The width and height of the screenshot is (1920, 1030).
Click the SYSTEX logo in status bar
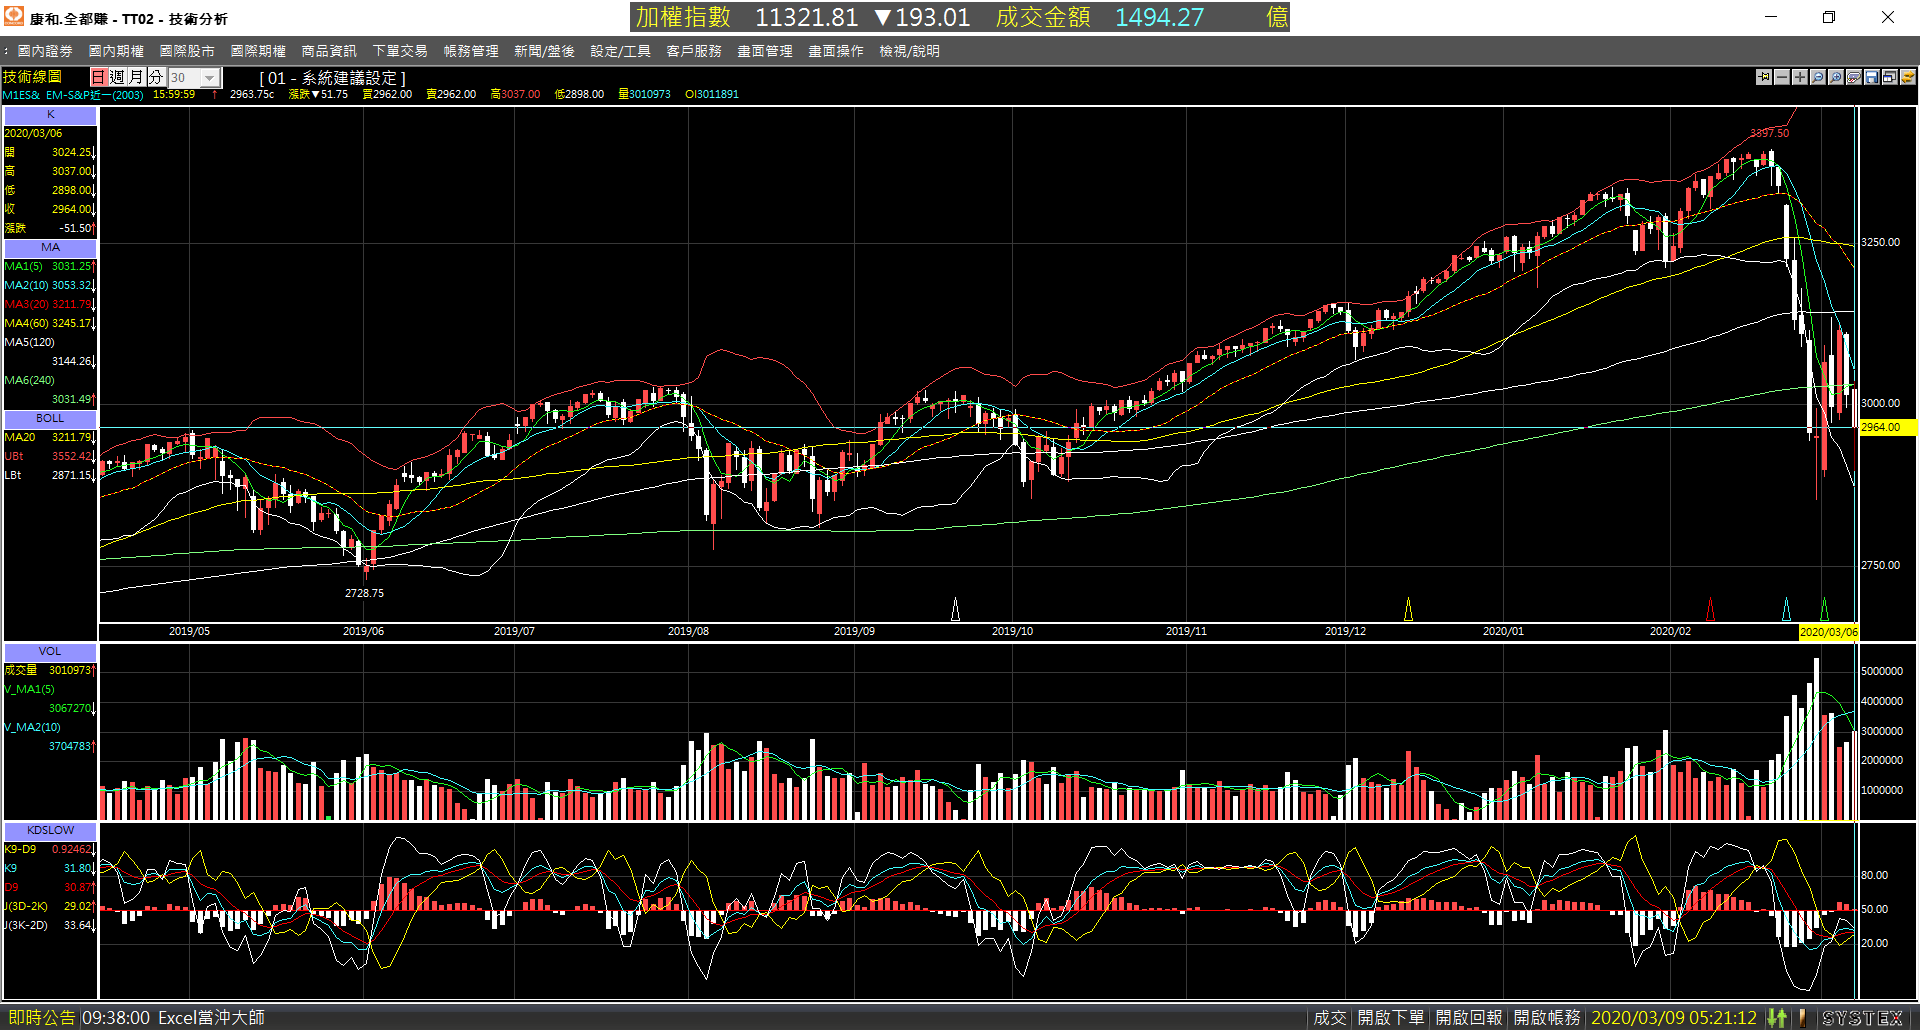(x=1862, y=1018)
